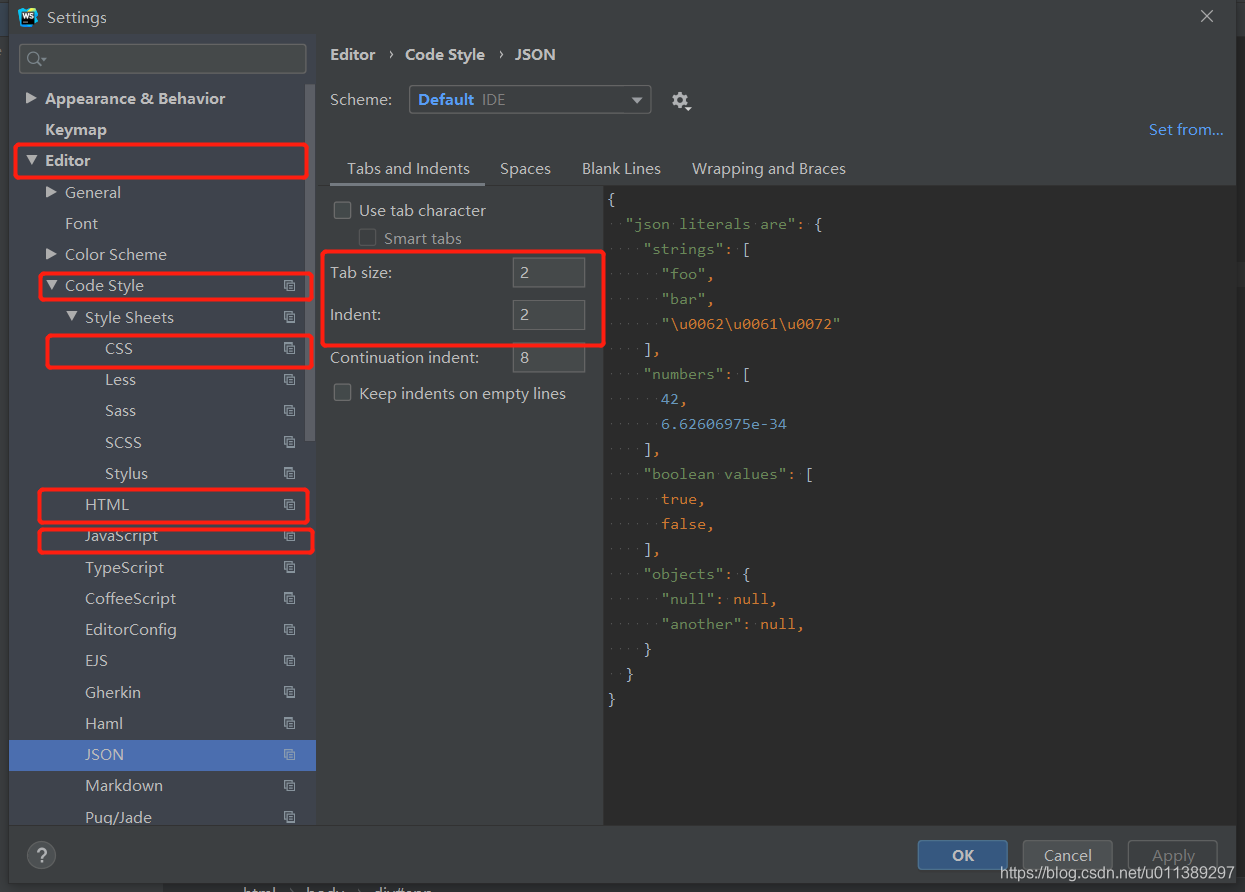
Task: Focus the settings search box
Action: [x=163, y=59]
